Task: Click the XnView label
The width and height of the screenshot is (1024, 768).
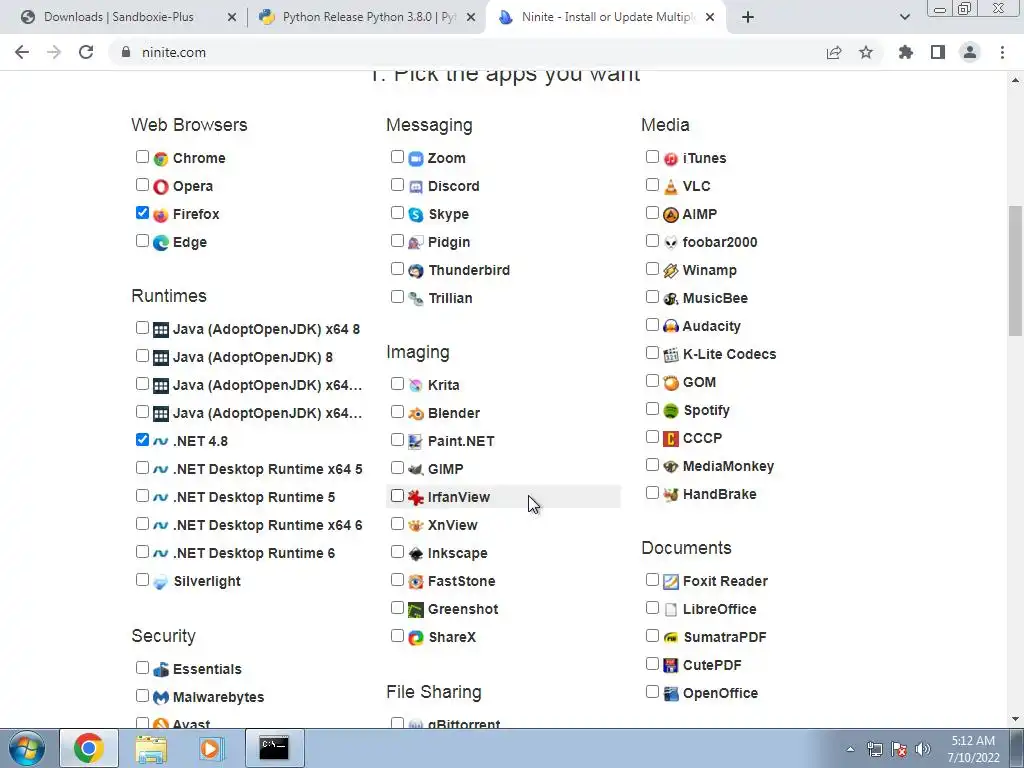Action: point(453,526)
